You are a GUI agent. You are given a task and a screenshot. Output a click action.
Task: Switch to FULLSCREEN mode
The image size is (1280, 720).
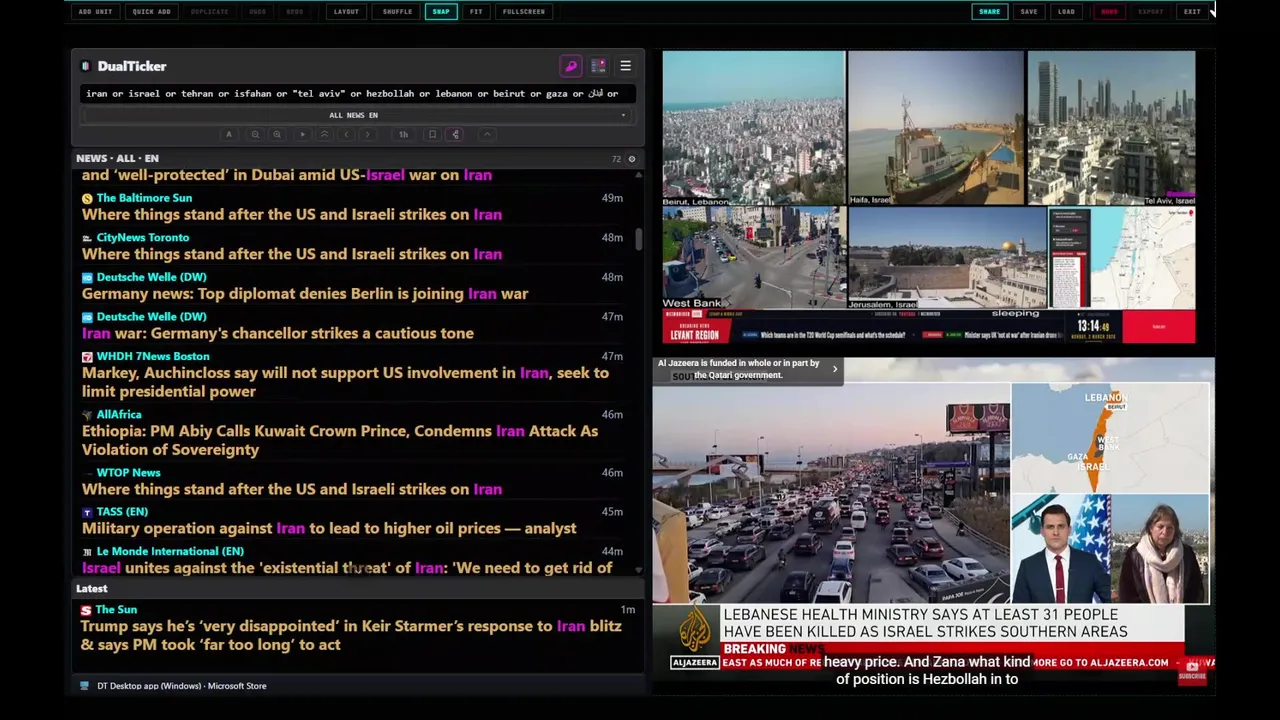pyautogui.click(x=524, y=12)
